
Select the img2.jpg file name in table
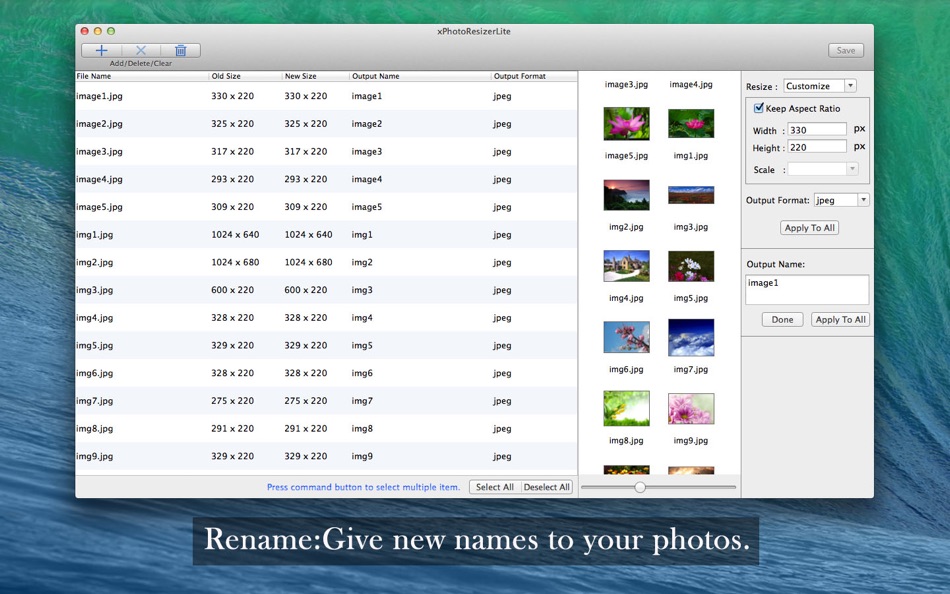point(95,262)
